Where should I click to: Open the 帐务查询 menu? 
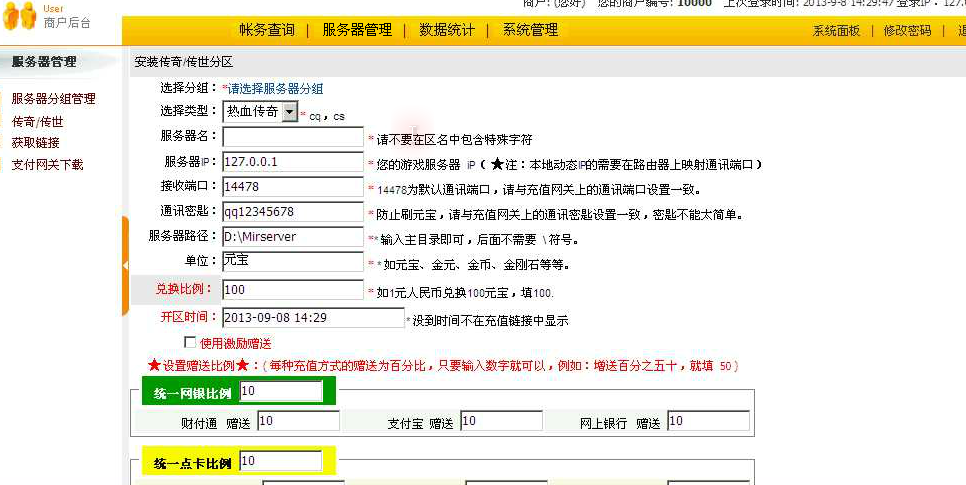267,30
